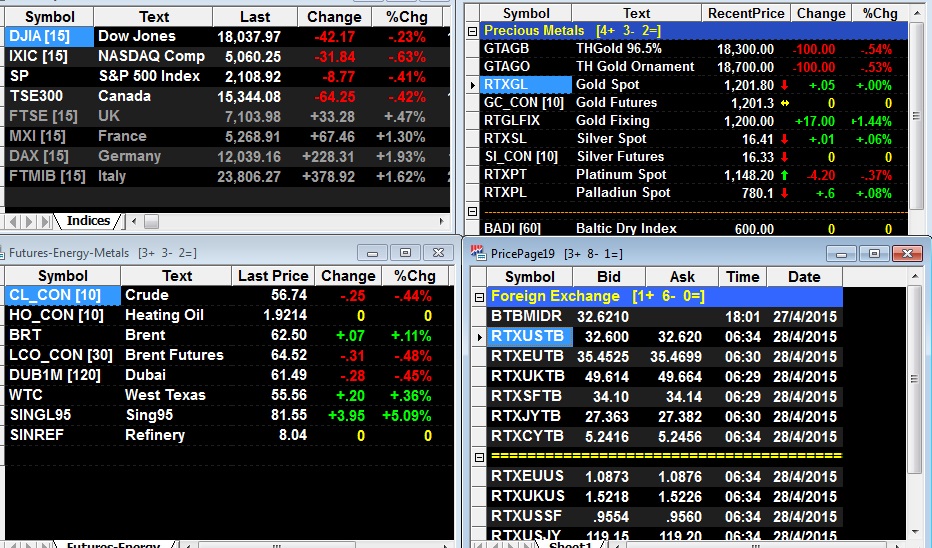This screenshot has width=932, height=548.
Task: Click Last Price column header
Action: [273, 276]
